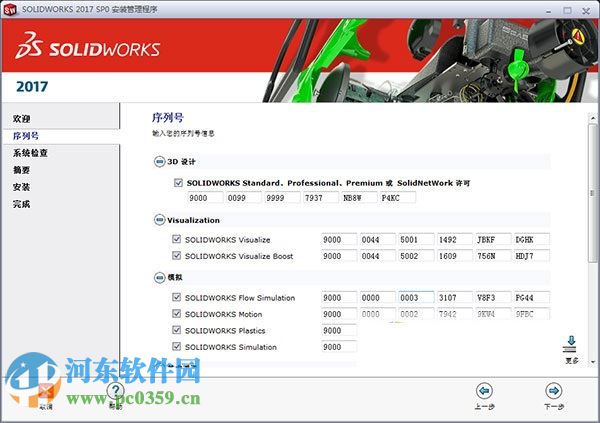
Task: Click Visualize Boost serial field 1609
Action: pos(455,256)
